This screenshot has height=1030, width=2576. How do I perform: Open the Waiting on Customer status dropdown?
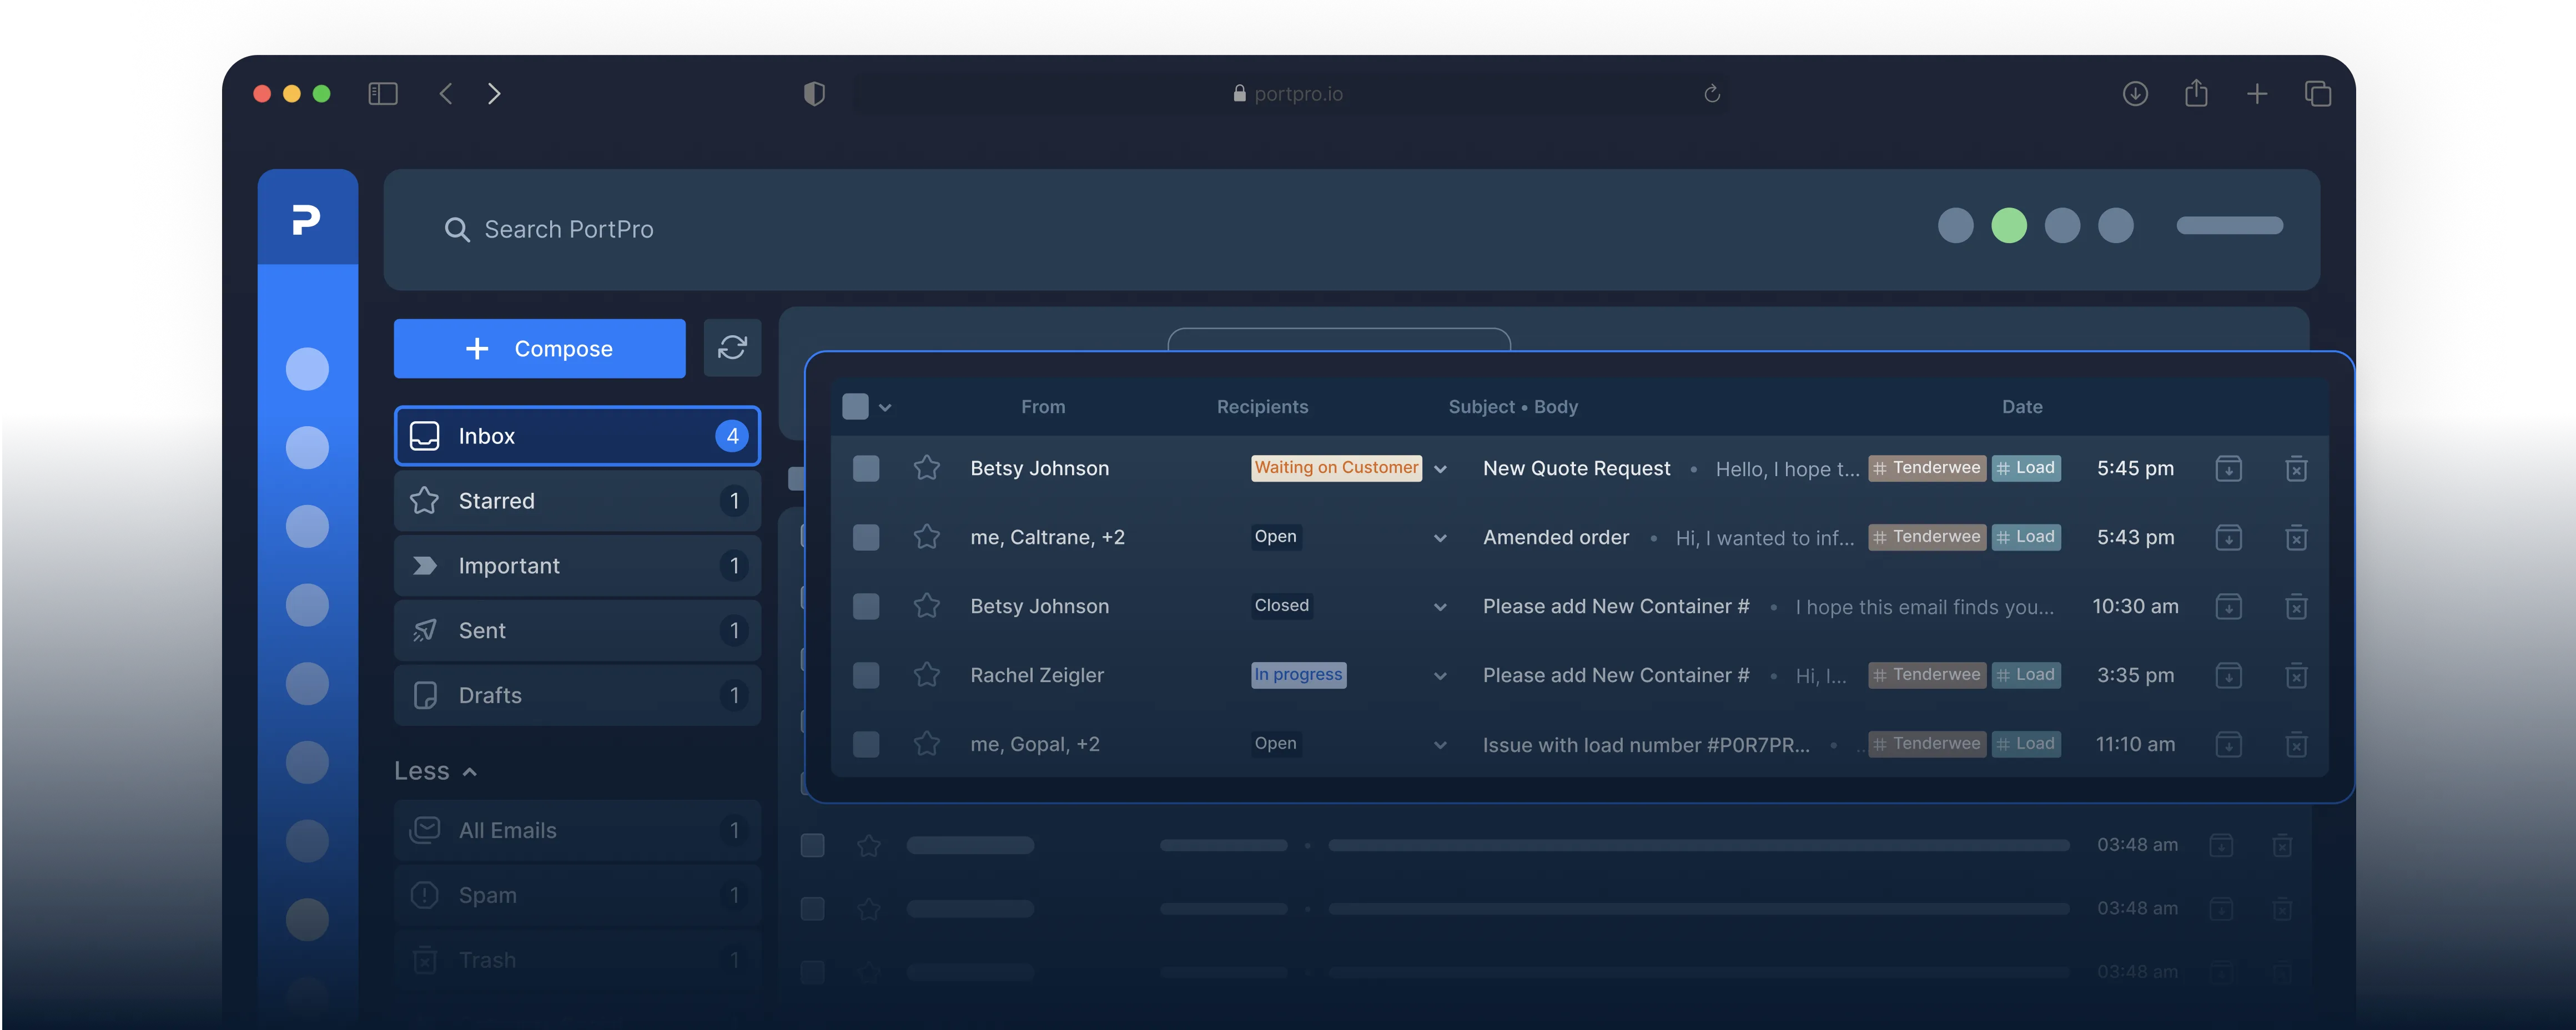pyautogui.click(x=1440, y=469)
